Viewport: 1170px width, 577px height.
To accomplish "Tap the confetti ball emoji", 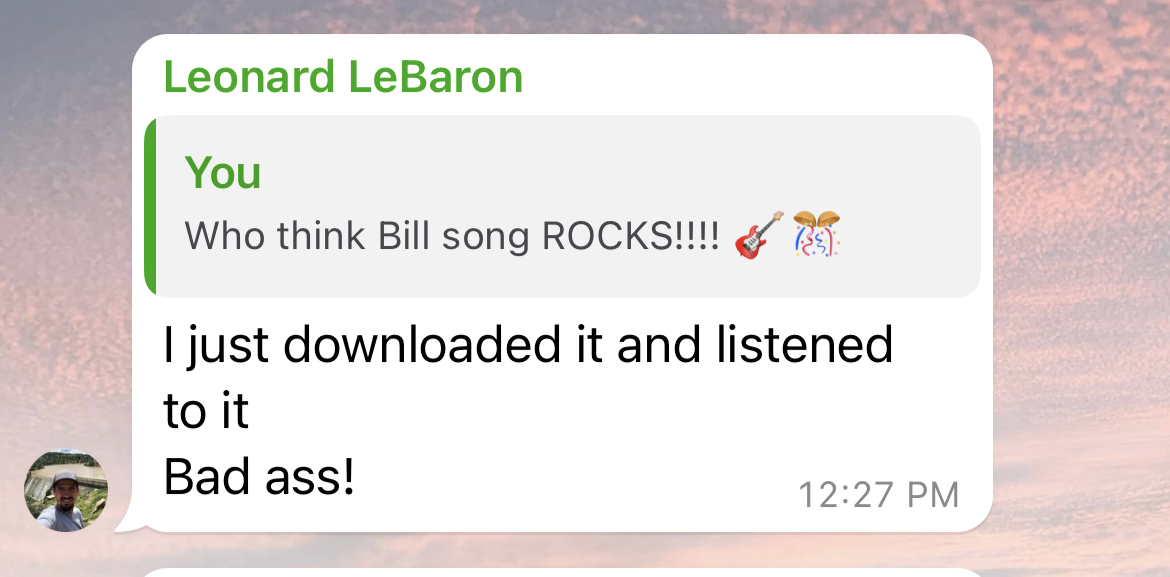I will point(816,234).
